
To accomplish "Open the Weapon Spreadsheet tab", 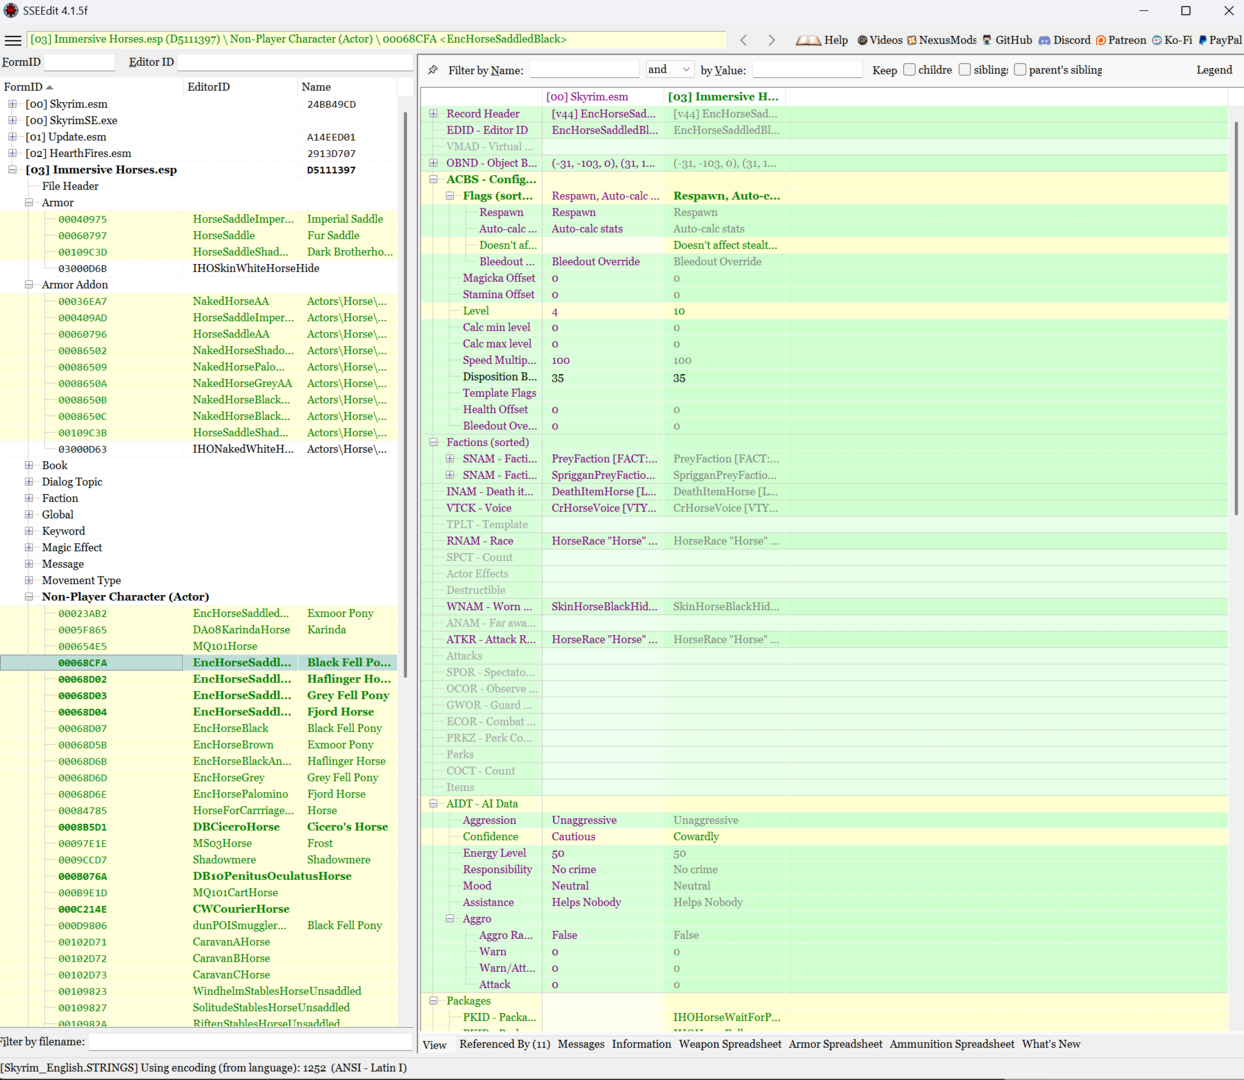I will (730, 1044).
